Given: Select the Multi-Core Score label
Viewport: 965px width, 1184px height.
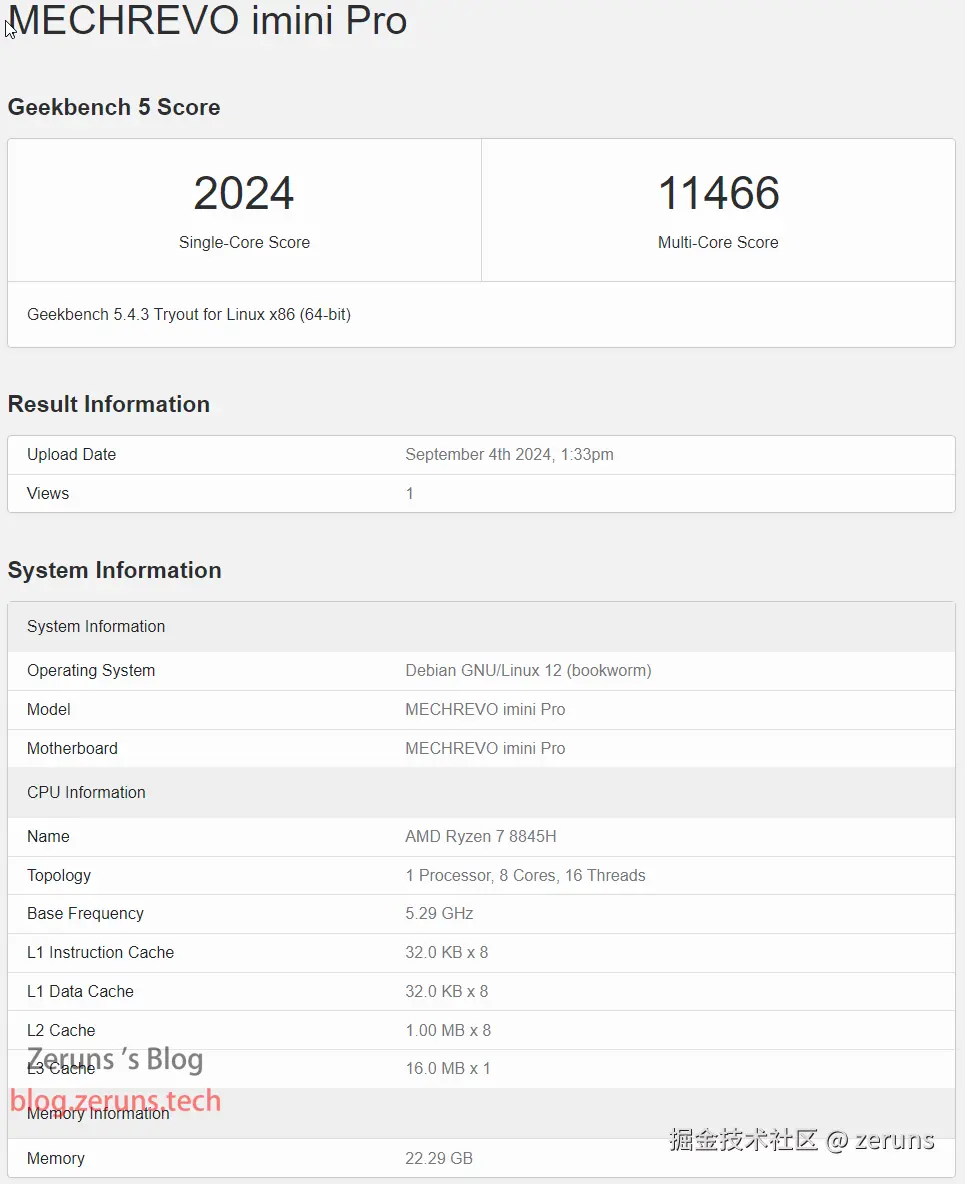Looking at the screenshot, I should point(718,242).
